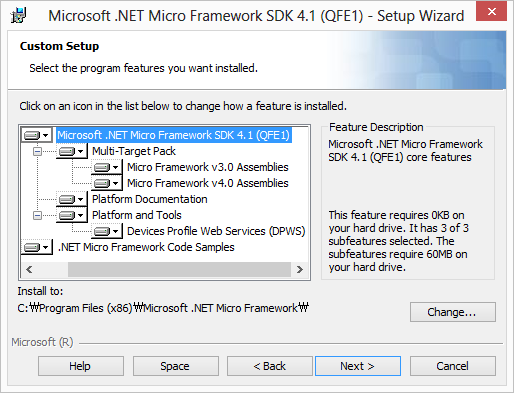Change the install location

click(x=453, y=312)
